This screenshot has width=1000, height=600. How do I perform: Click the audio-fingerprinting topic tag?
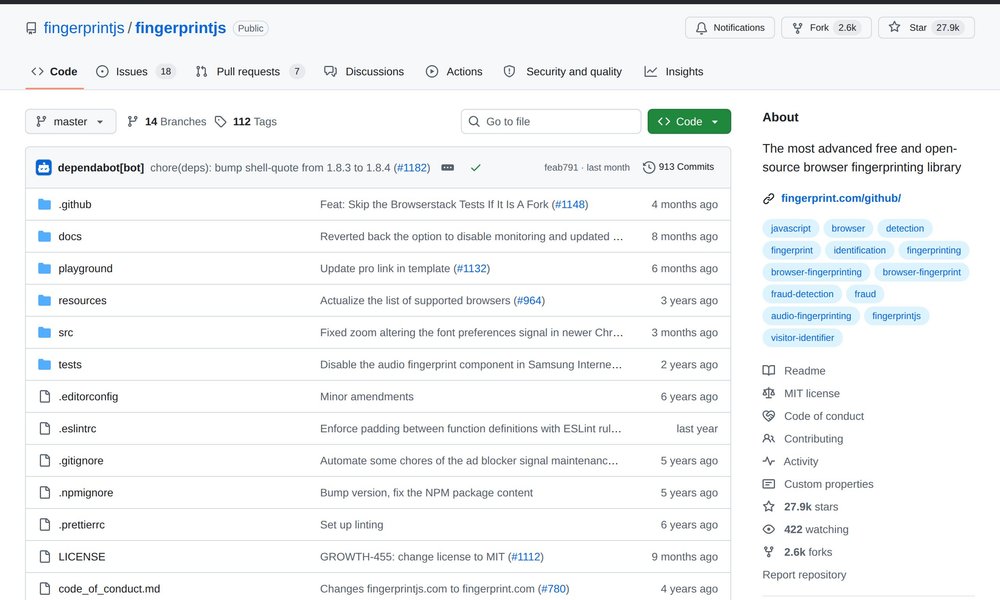point(811,316)
